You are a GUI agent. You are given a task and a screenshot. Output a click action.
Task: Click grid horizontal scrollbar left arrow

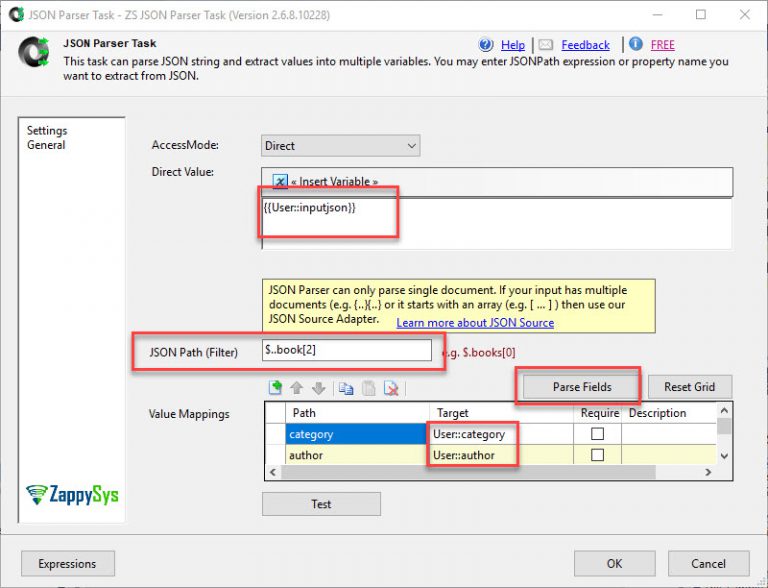click(273, 472)
